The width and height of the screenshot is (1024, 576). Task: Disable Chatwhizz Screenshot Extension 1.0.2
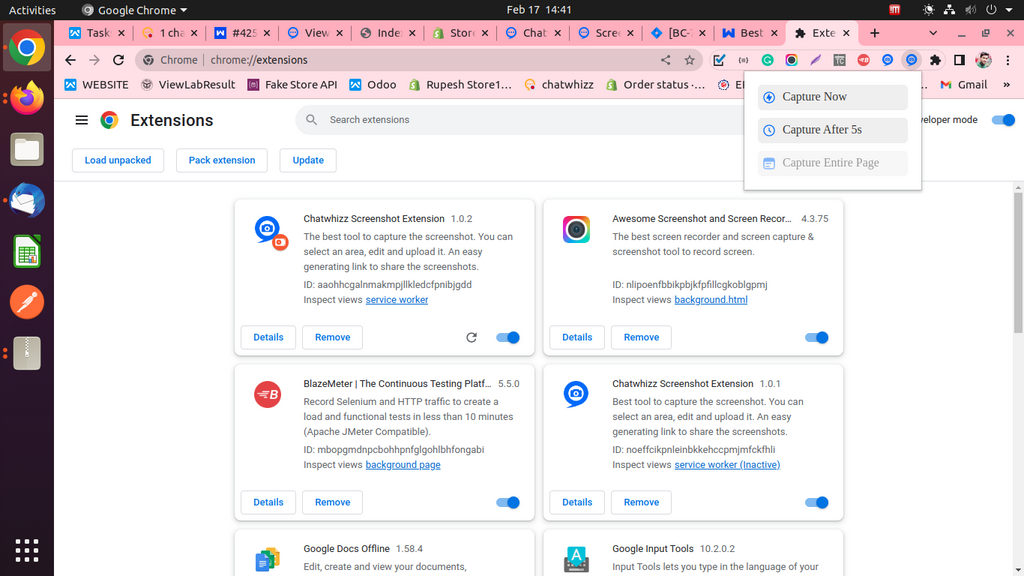click(x=508, y=338)
